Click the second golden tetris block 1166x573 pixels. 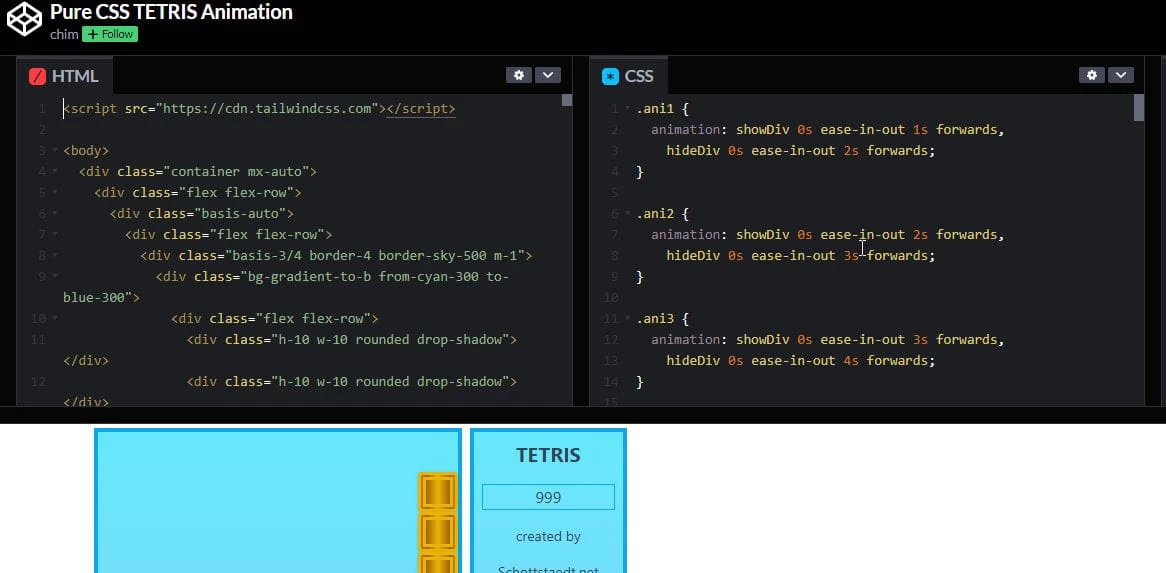(437, 531)
